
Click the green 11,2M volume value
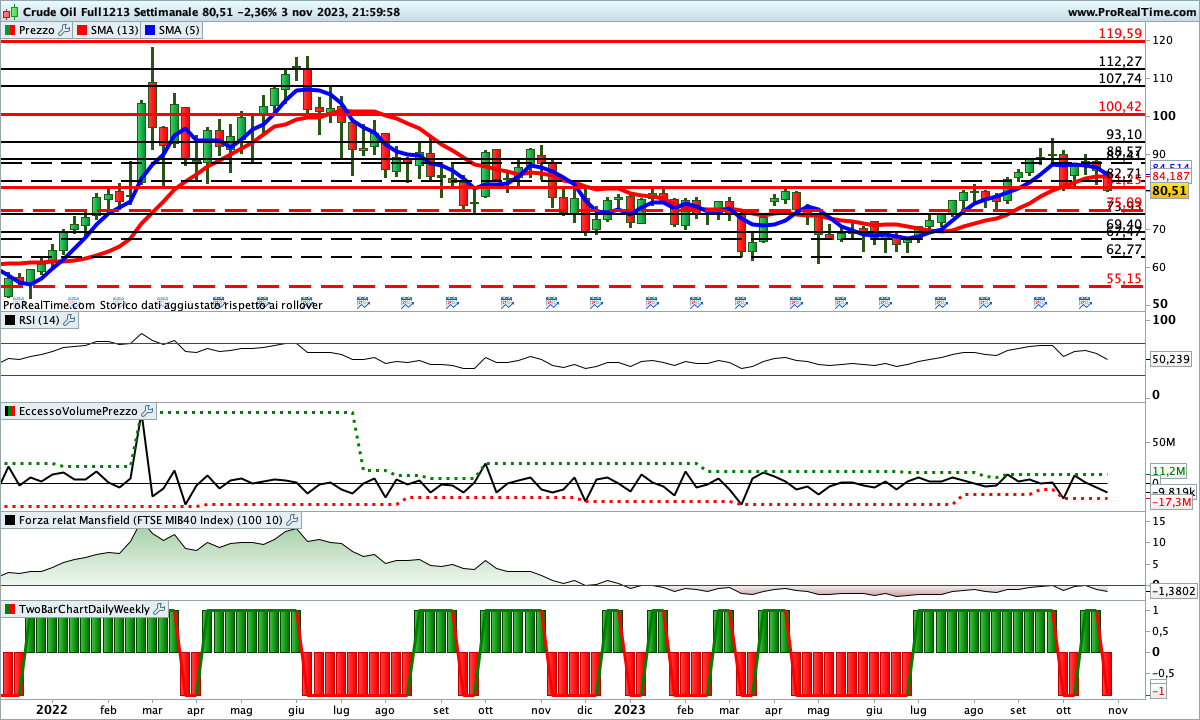tap(1168, 470)
